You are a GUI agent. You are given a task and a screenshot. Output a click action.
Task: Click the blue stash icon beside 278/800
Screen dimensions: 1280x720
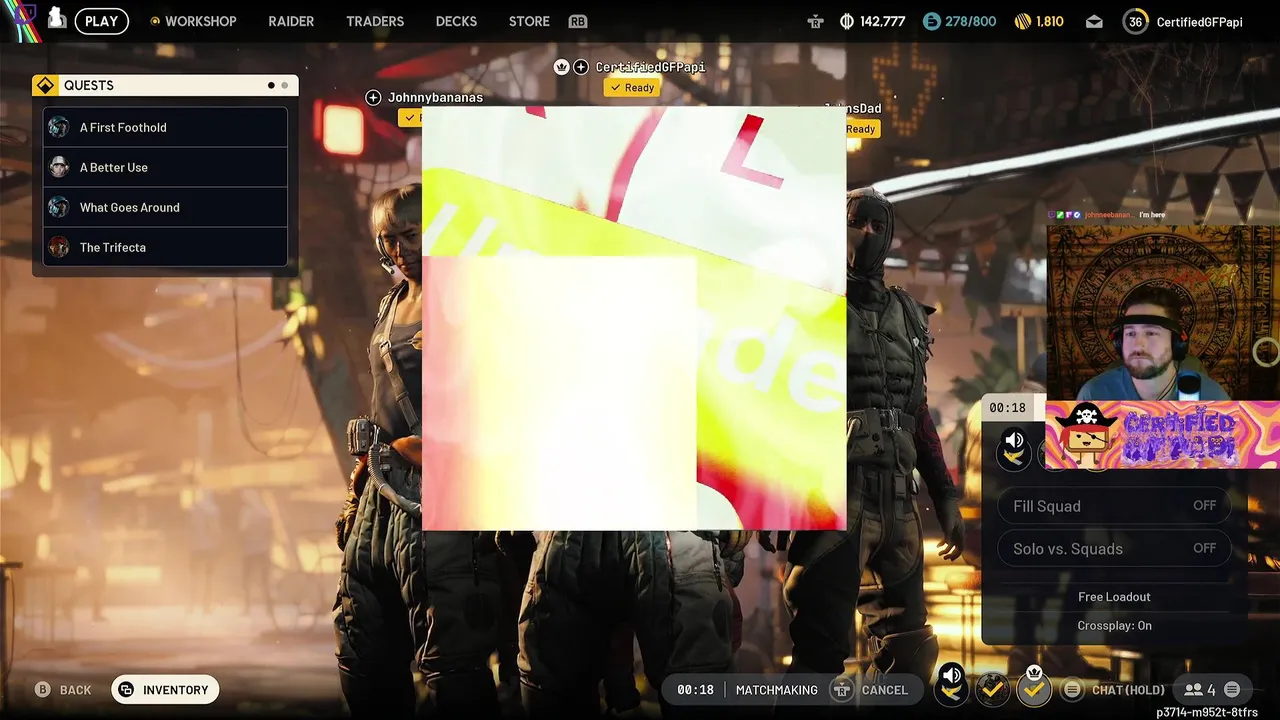[x=931, y=21]
